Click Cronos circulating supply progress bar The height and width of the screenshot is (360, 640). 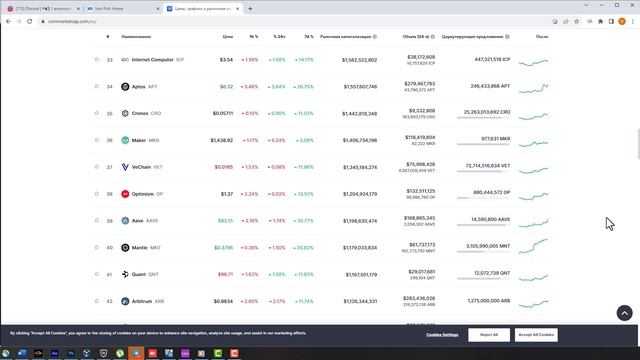[483, 118]
